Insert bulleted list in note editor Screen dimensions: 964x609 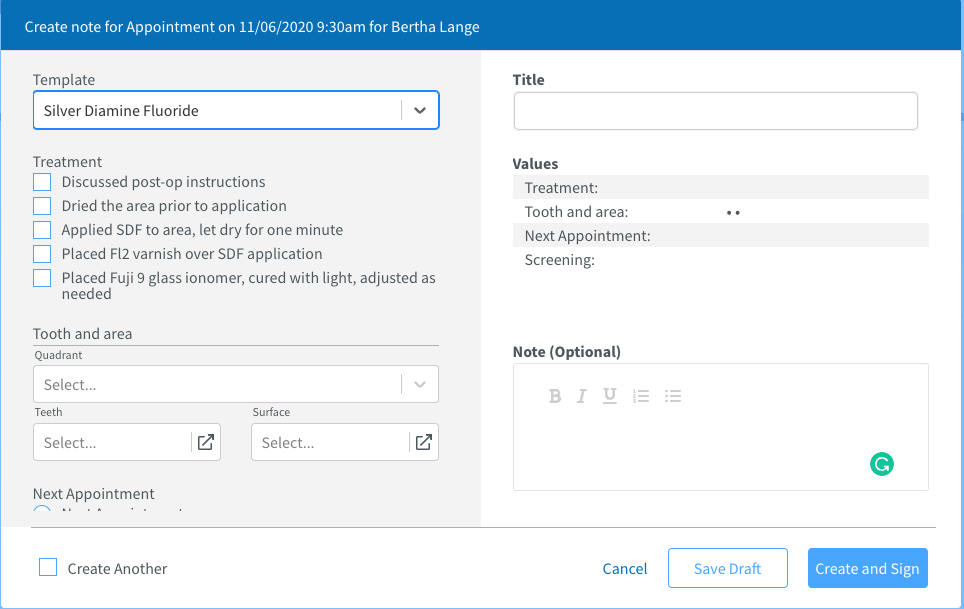[x=673, y=396]
